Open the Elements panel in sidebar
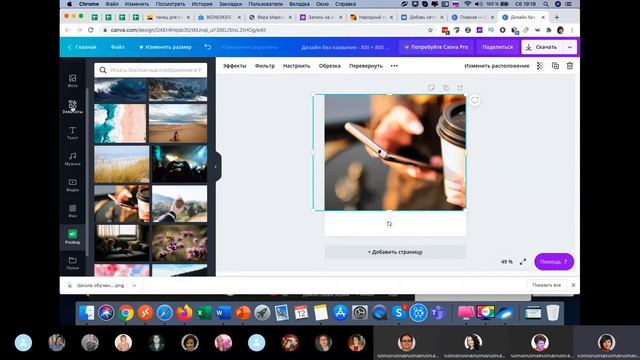 tap(72, 107)
